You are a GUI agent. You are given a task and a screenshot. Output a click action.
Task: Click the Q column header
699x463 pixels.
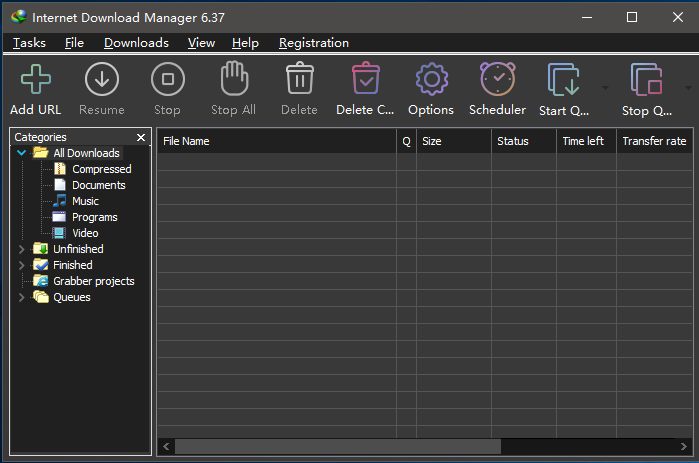point(406,141)
